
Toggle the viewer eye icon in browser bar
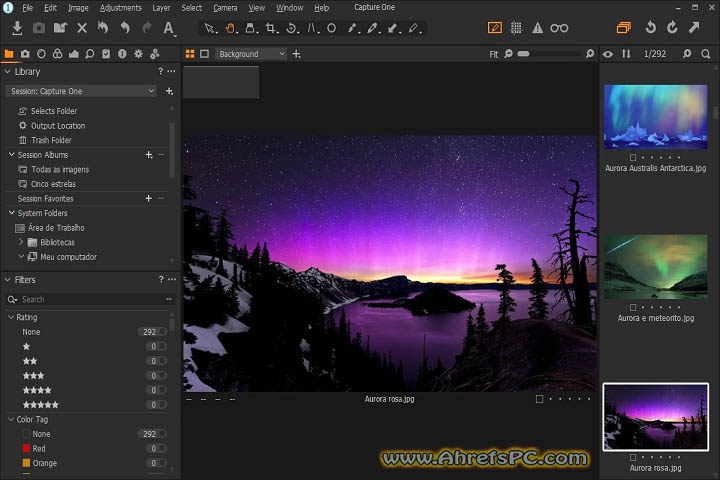coord(608,54)
